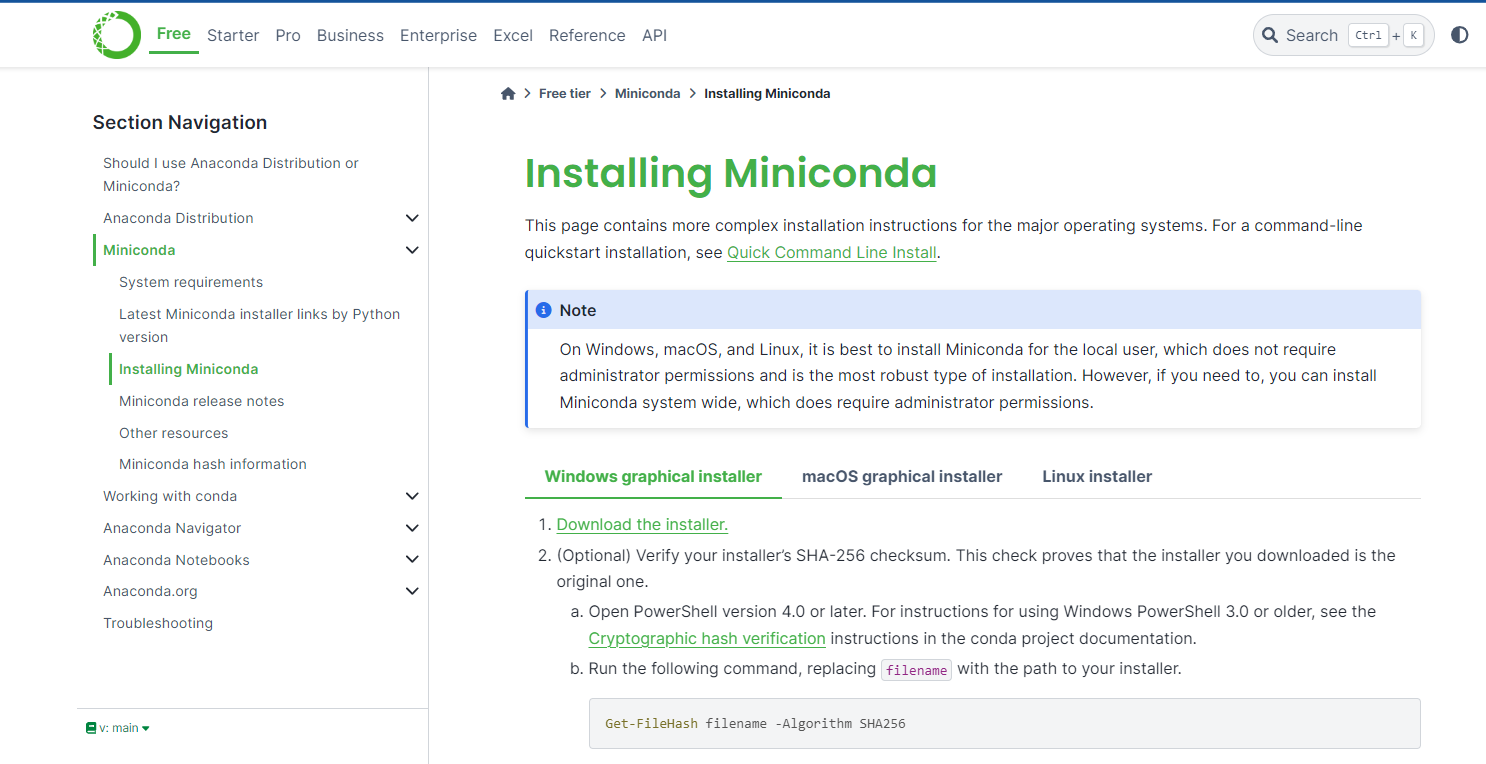This screenshot has width=1486, height=764.
Task: Click the Download the installer link
Action: (642, 524)
